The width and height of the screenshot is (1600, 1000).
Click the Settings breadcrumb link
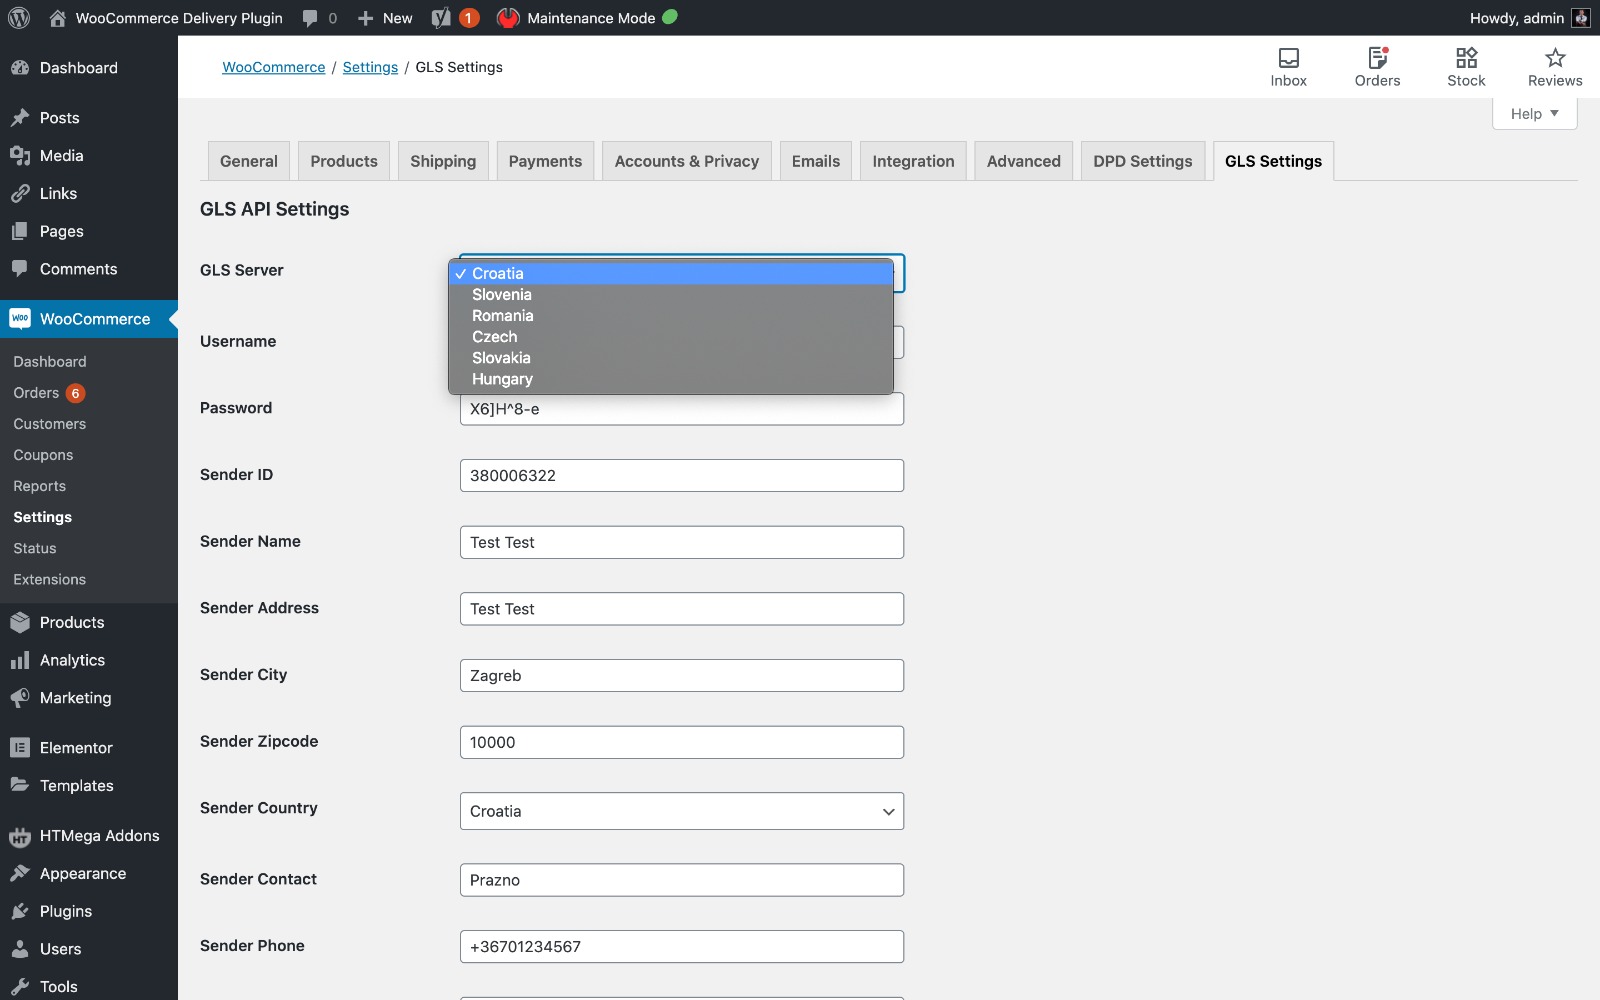click(x=370, y=67)
